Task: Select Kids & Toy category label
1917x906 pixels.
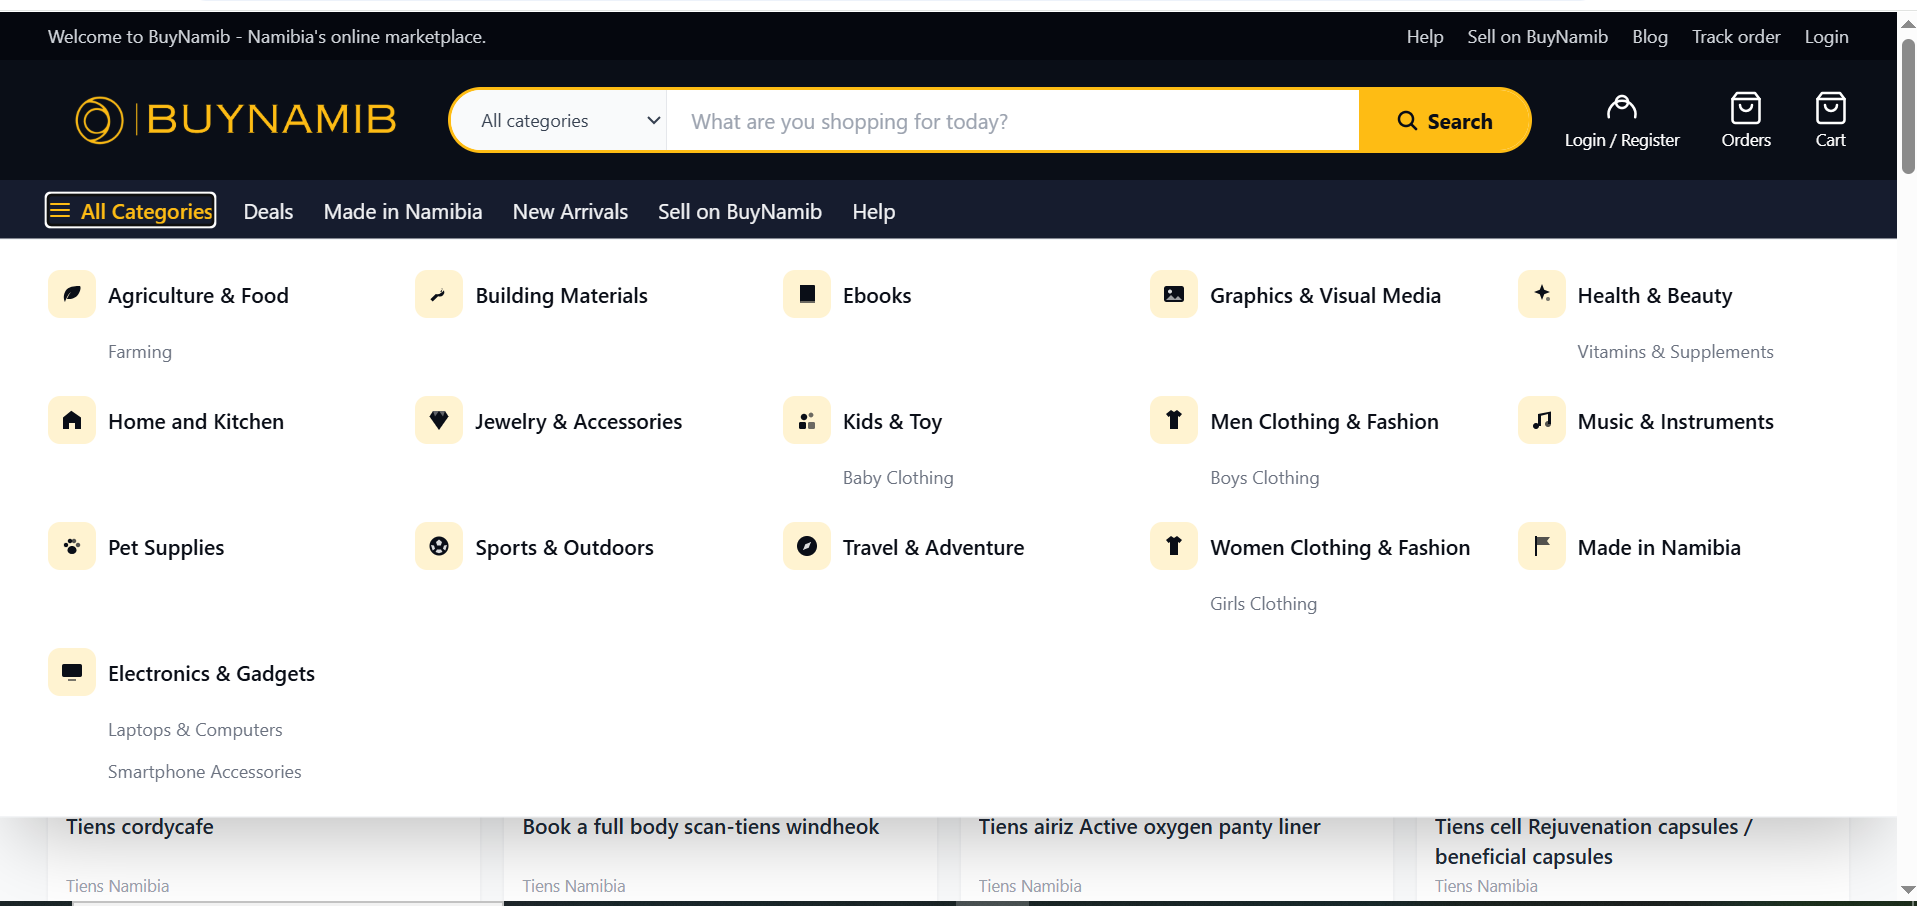Action: [x=892, y=422]
